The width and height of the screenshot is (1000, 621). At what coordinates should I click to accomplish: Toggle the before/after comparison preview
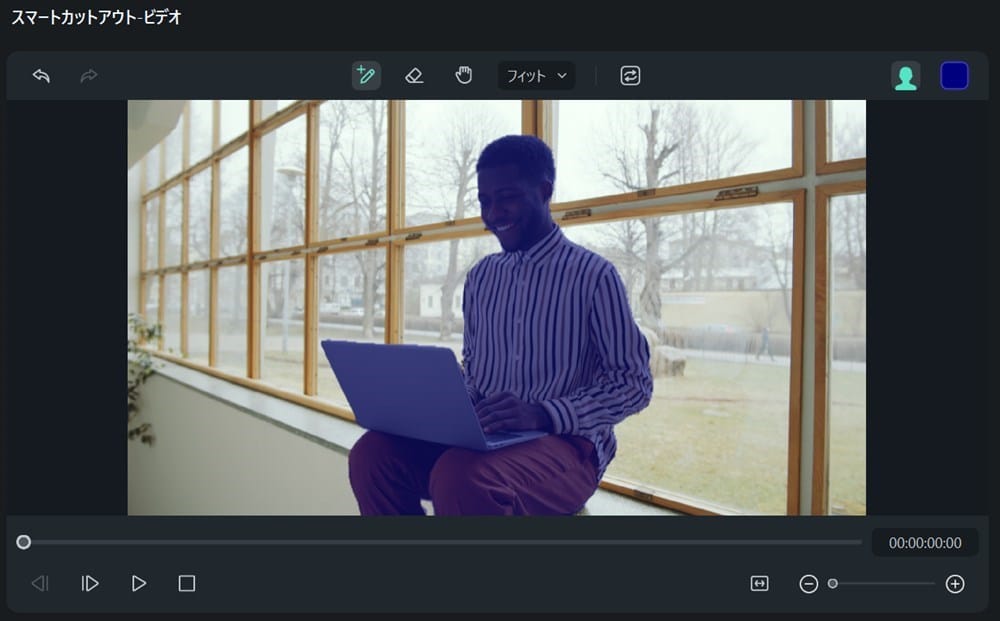[629, 75]
